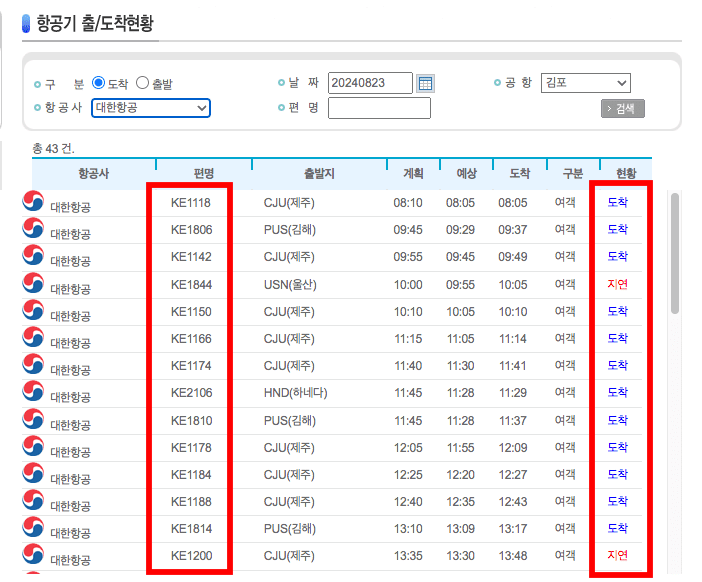This screenshot has height=582, width=702.
Task: Click flight number KE1806
Action: tap(192, 230)
